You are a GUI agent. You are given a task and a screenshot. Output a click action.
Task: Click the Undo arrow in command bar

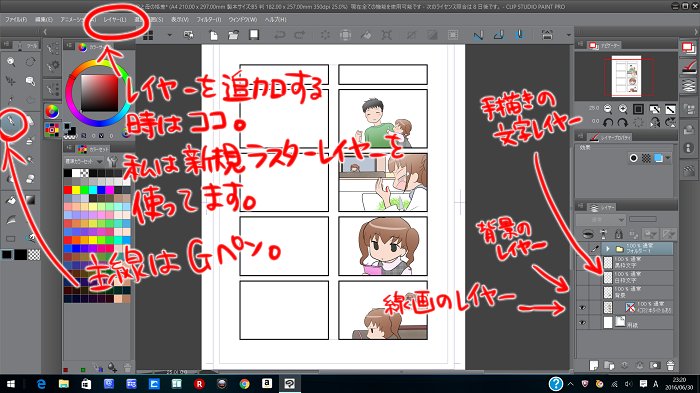(279, 35)
